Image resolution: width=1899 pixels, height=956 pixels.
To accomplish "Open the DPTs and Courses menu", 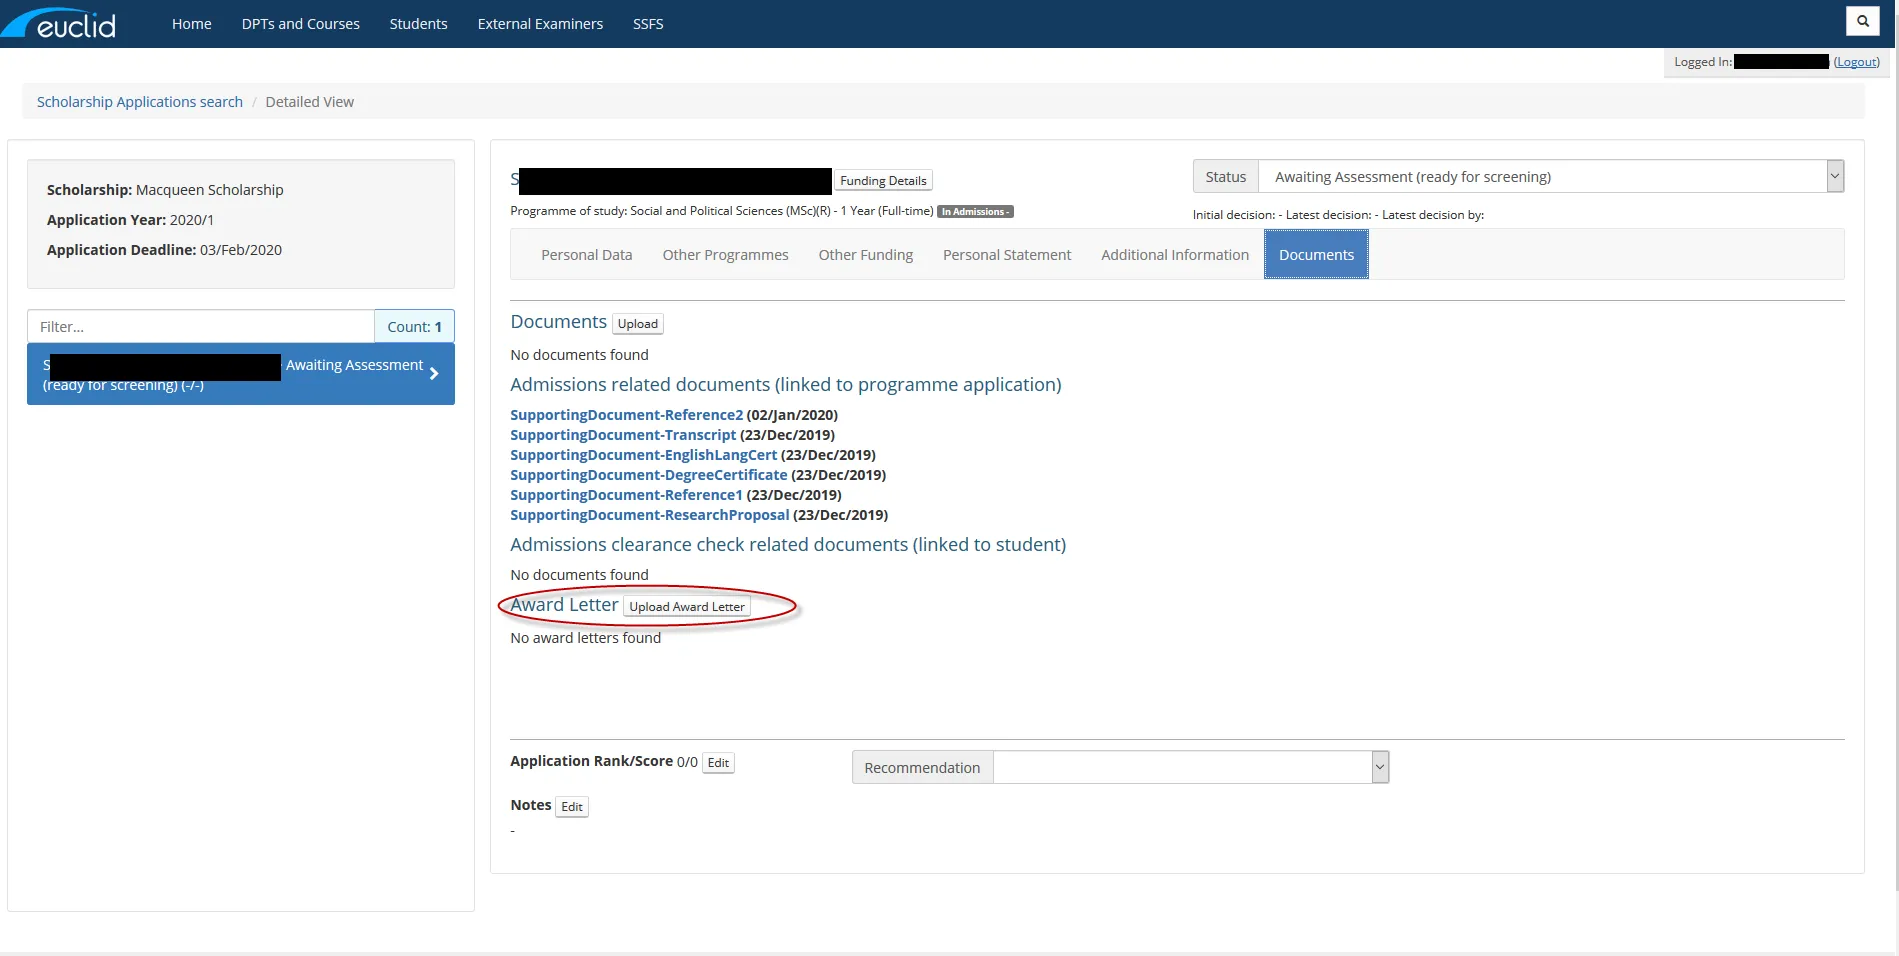I will click(x=300, y=23).
